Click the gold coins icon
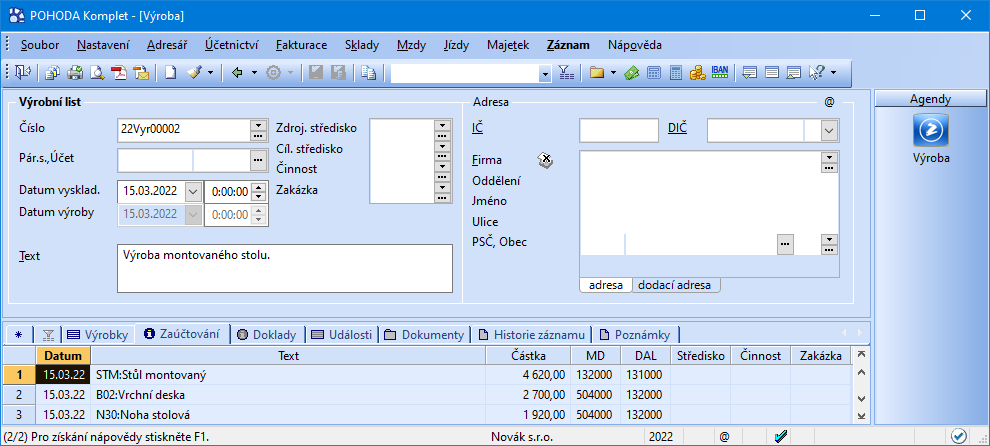The width and height of the screenshot is (990, 446). coord(697,73)
